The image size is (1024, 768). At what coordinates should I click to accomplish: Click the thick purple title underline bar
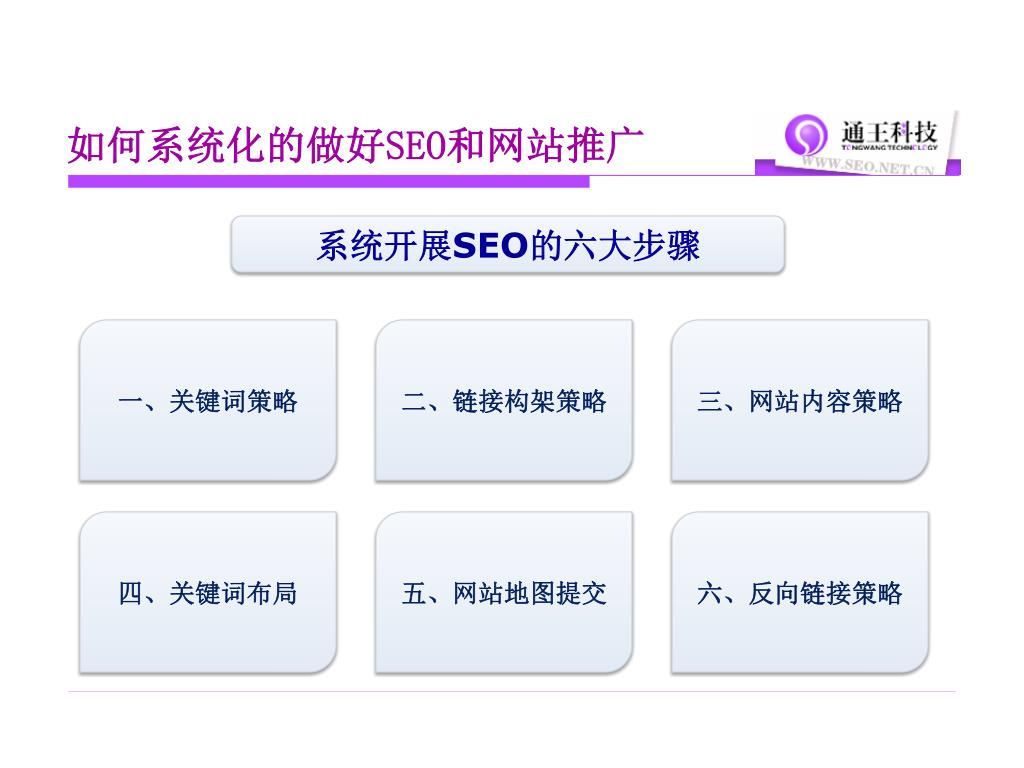click(328, 182)
